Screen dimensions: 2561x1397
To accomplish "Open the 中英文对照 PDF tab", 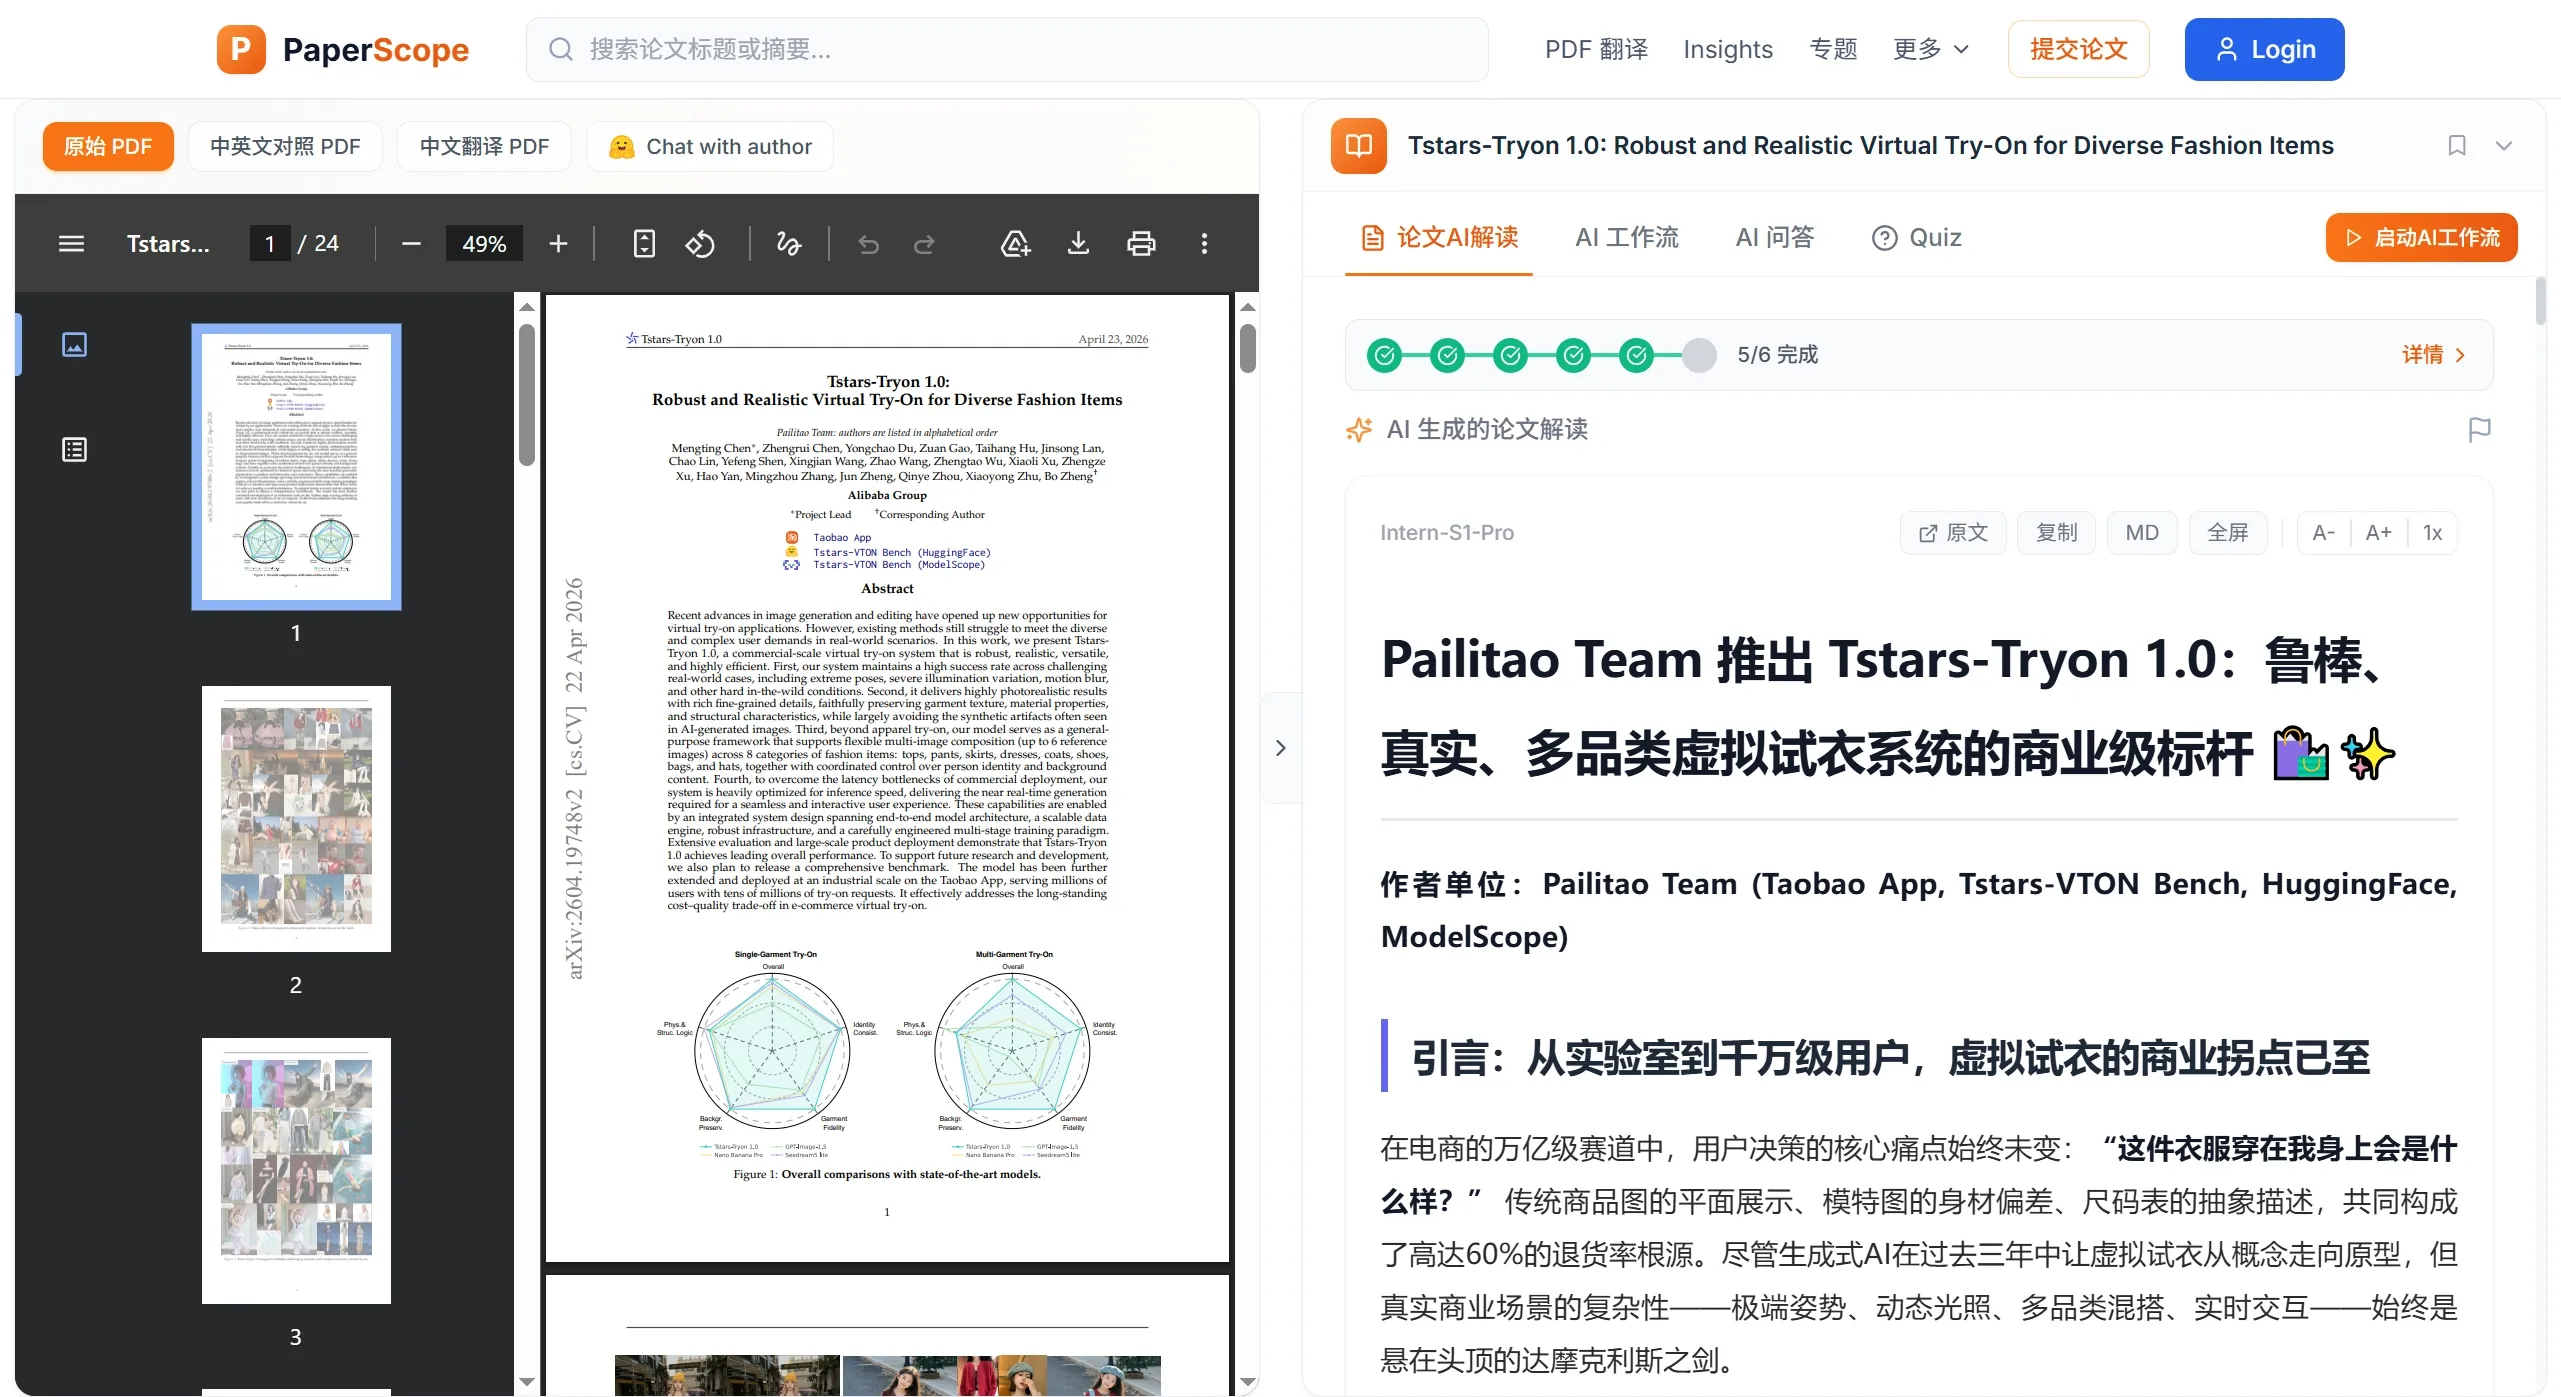I will point(285,146).
